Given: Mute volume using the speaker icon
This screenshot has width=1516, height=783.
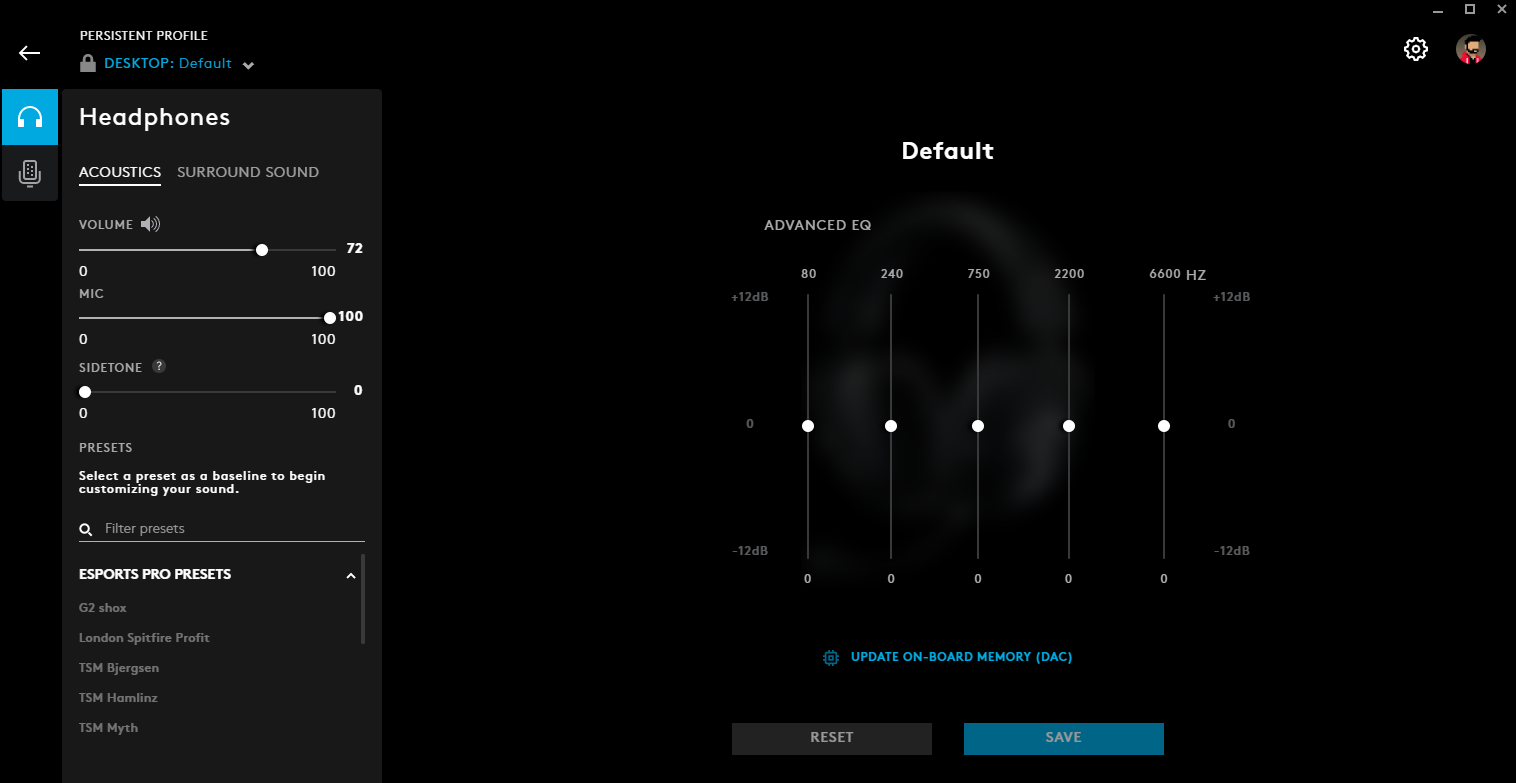Looking at the screenshot, I should pos(150,224).
